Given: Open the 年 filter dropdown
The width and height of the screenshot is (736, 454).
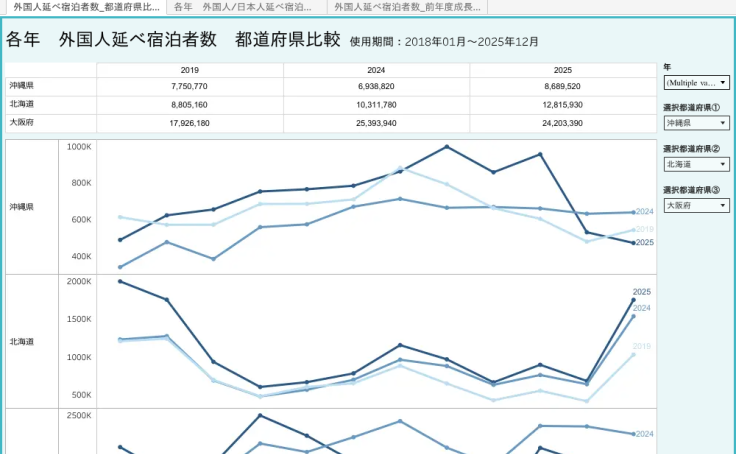Looking at the screenshot, I should coord(697,83).
